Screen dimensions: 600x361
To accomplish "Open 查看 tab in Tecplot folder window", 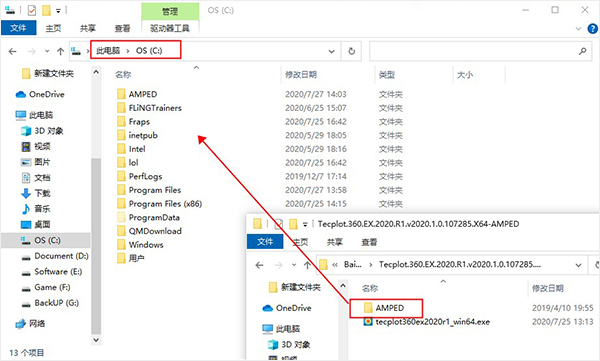I will pos(369,242).
